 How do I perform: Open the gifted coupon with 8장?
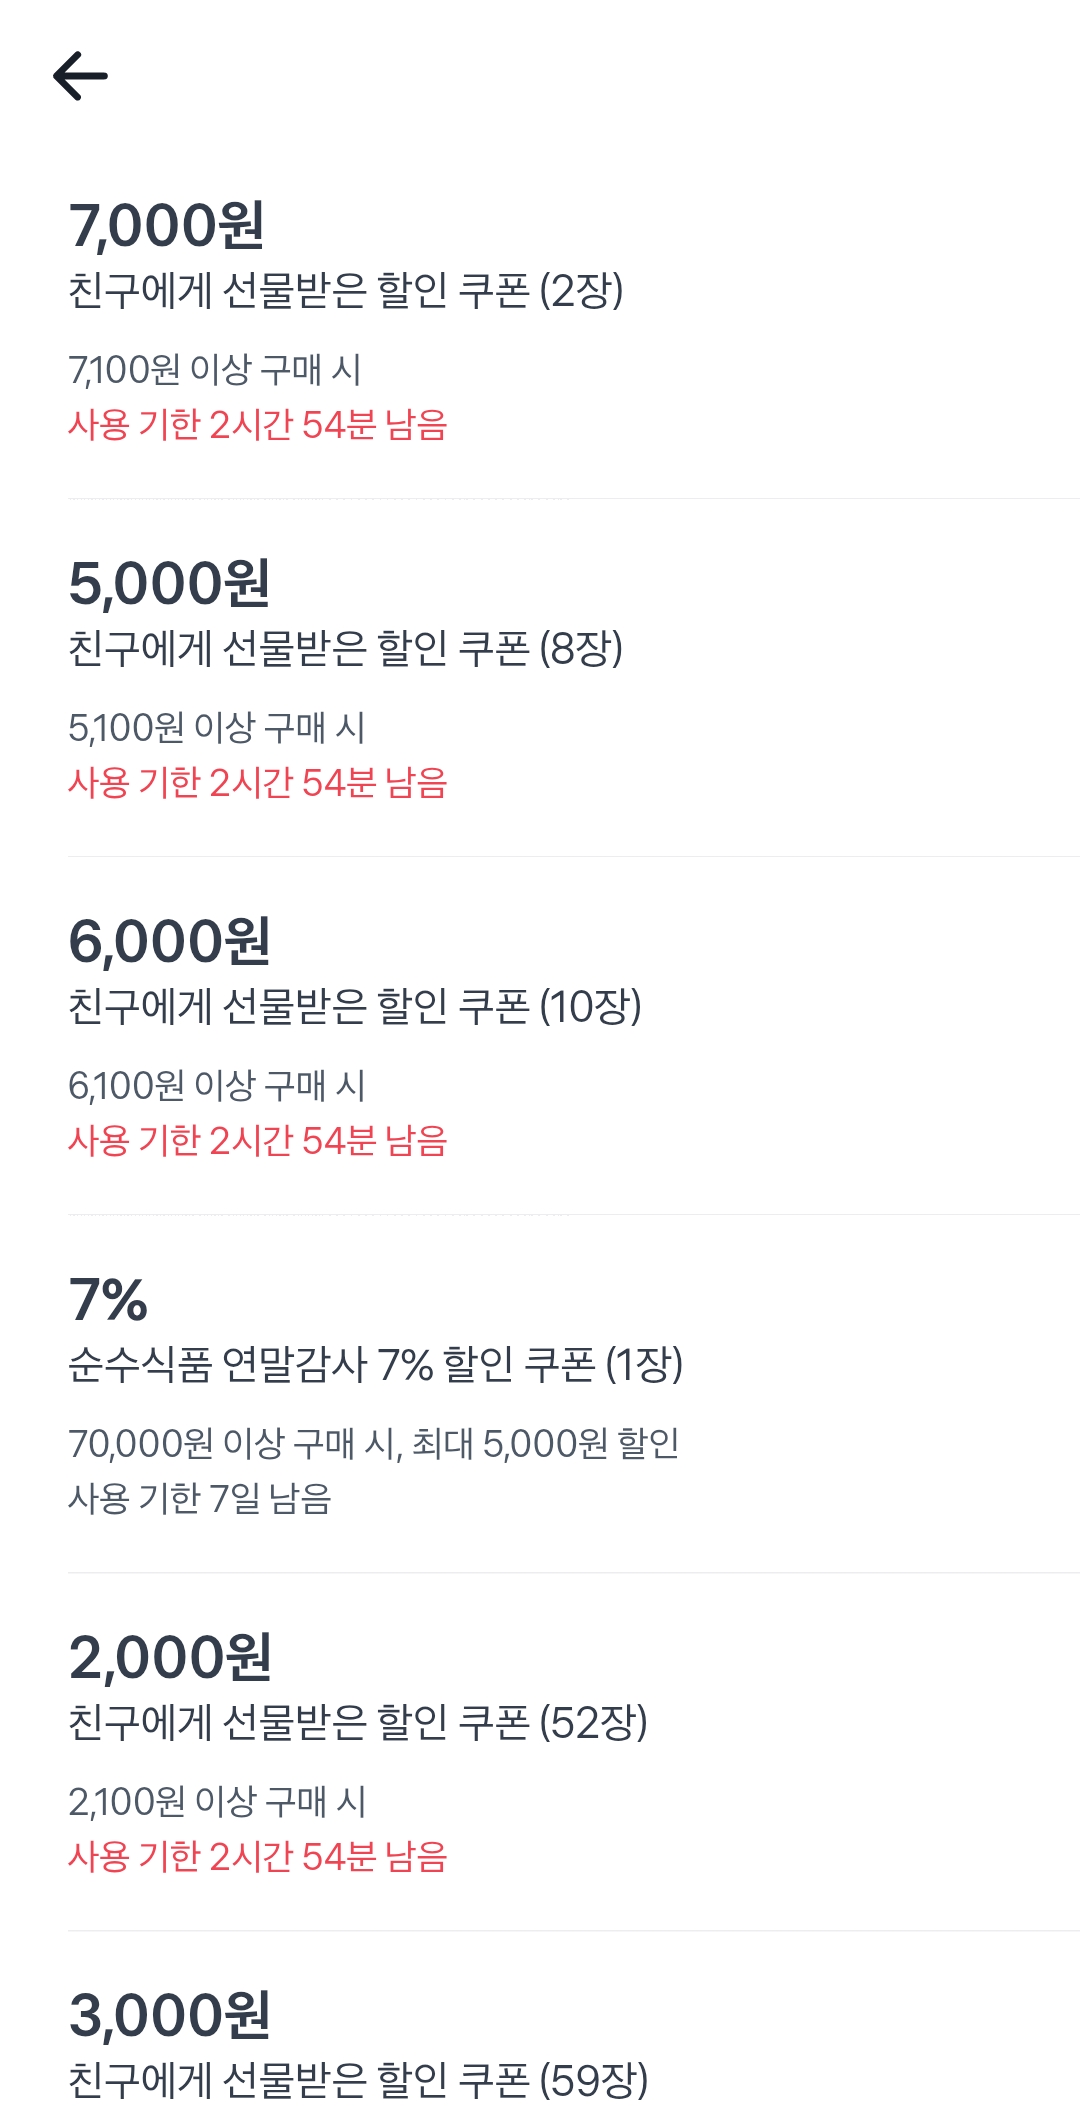click(345, 649)
